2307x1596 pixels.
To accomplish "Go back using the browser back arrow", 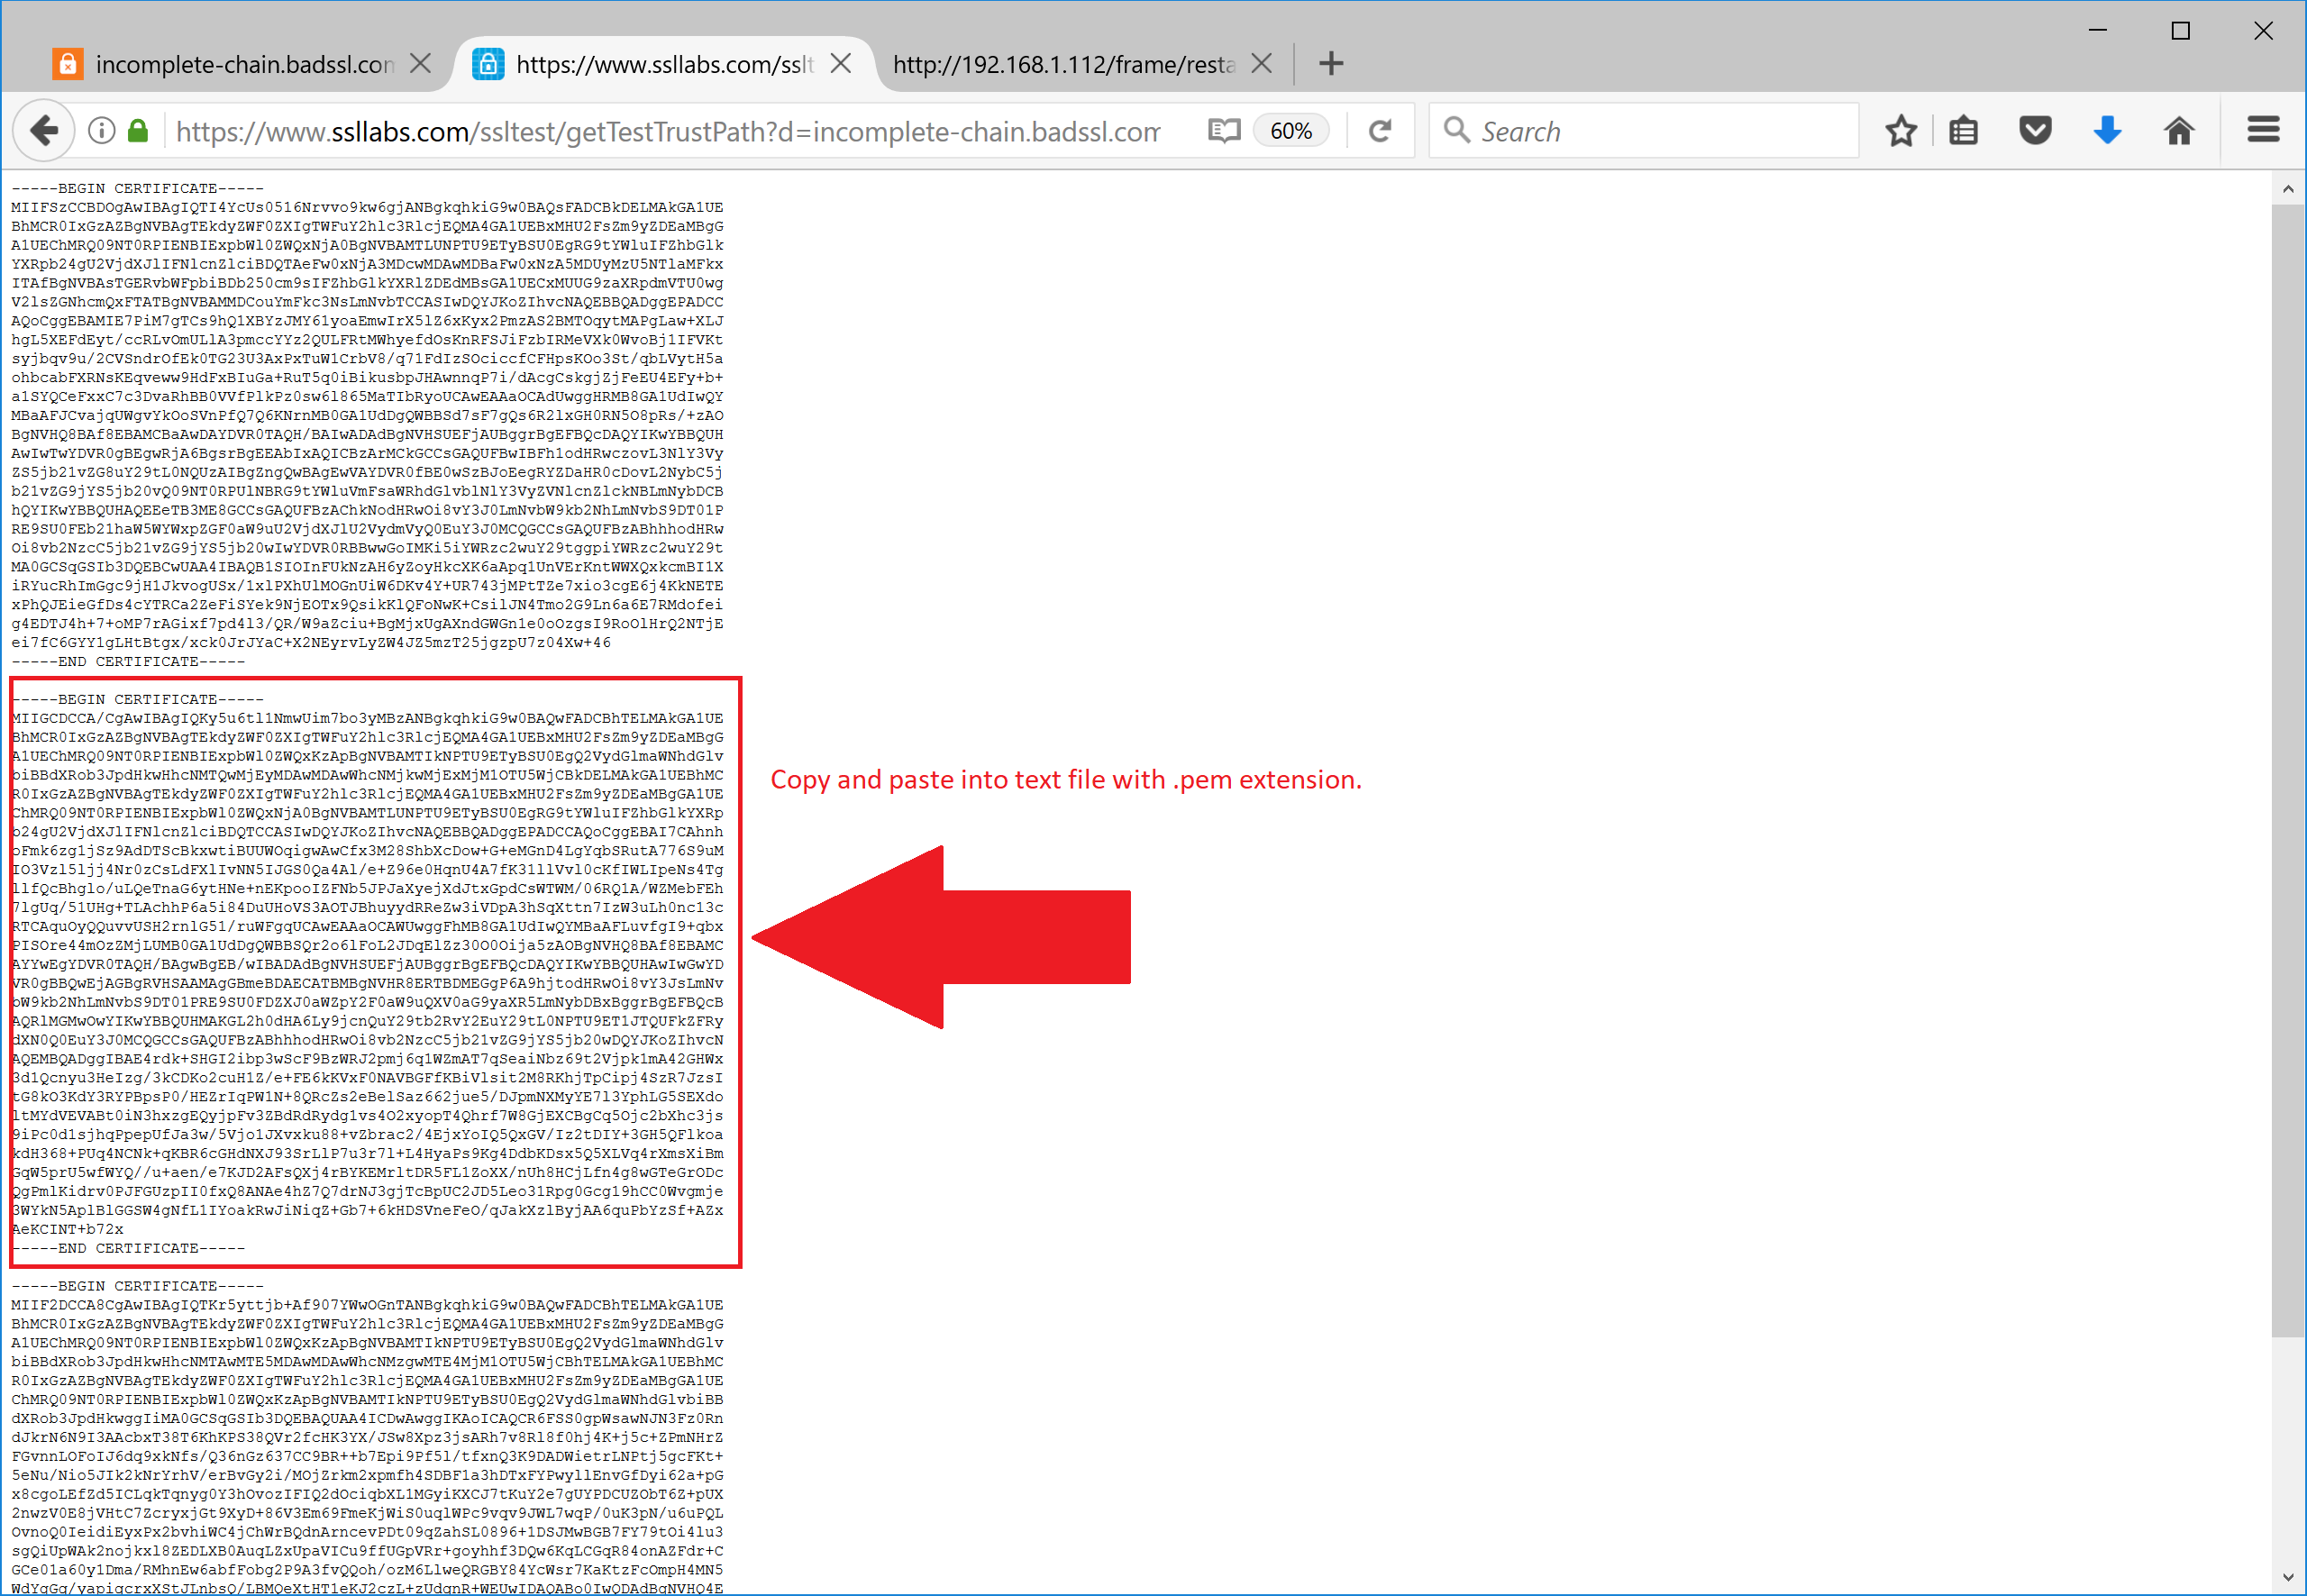I will pos(44,130).
